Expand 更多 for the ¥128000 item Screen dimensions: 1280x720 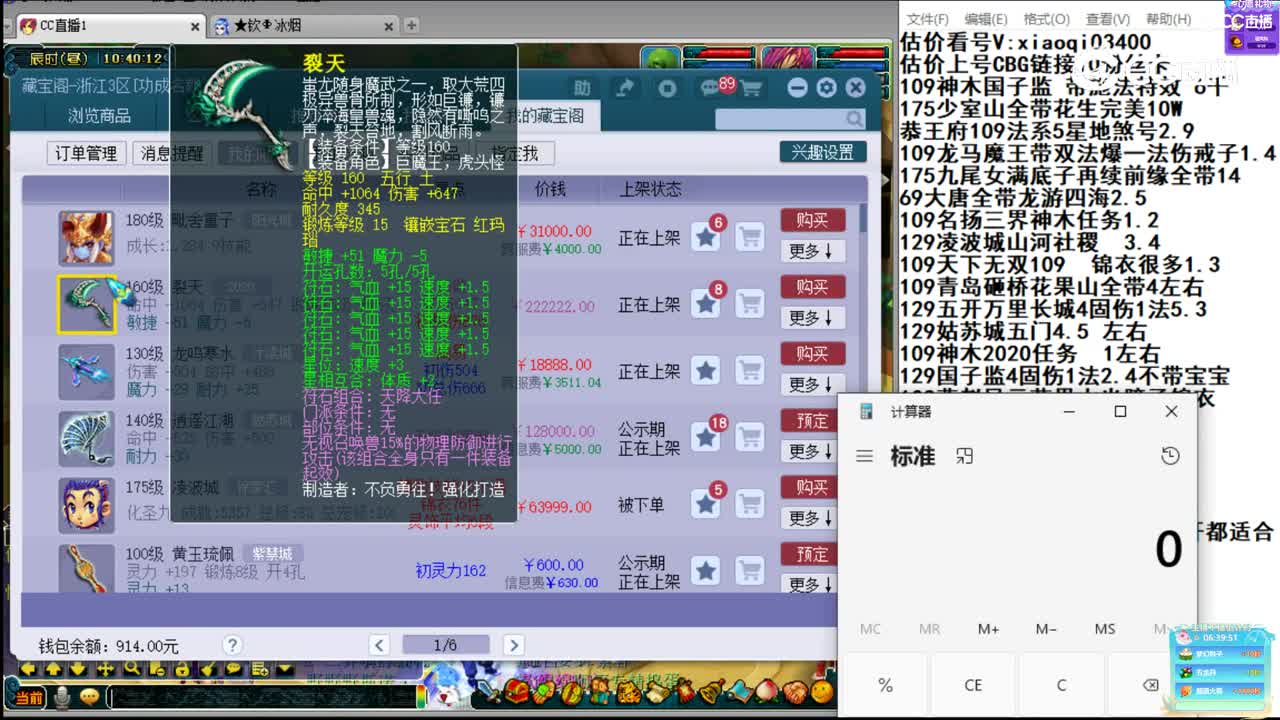pos(810,451)
